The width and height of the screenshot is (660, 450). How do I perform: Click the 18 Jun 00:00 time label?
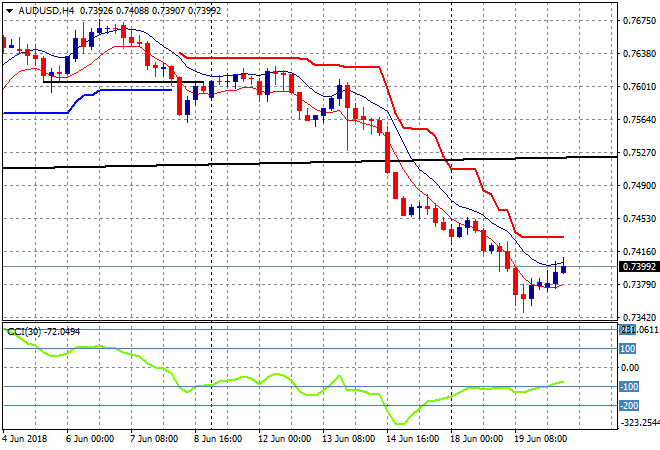pyautogui.click(x=476, y=439)
